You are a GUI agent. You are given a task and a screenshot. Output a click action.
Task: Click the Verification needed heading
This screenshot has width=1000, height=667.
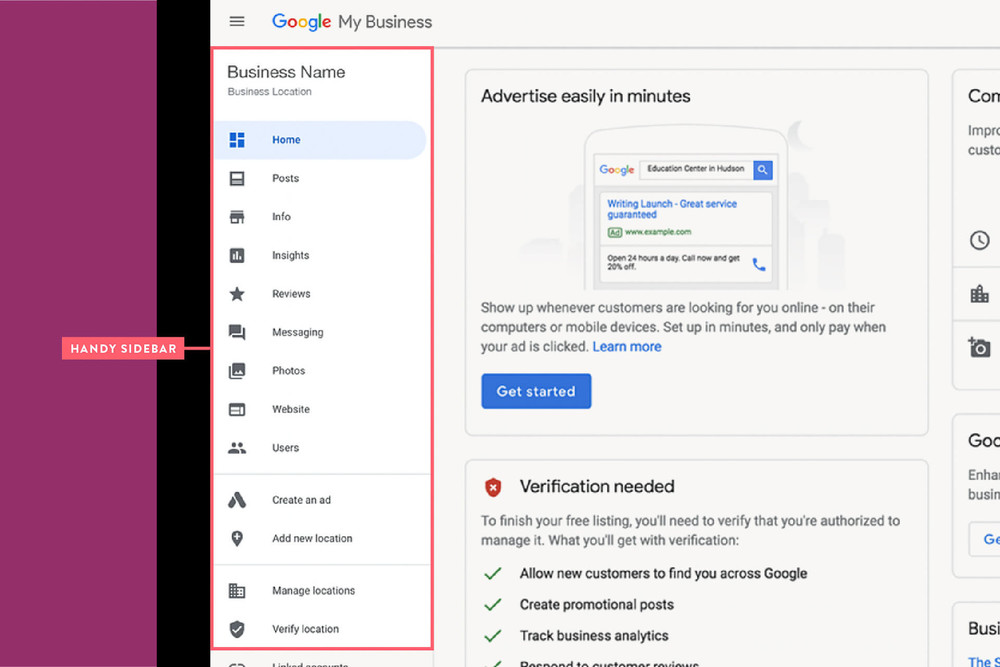click(597, 487)
